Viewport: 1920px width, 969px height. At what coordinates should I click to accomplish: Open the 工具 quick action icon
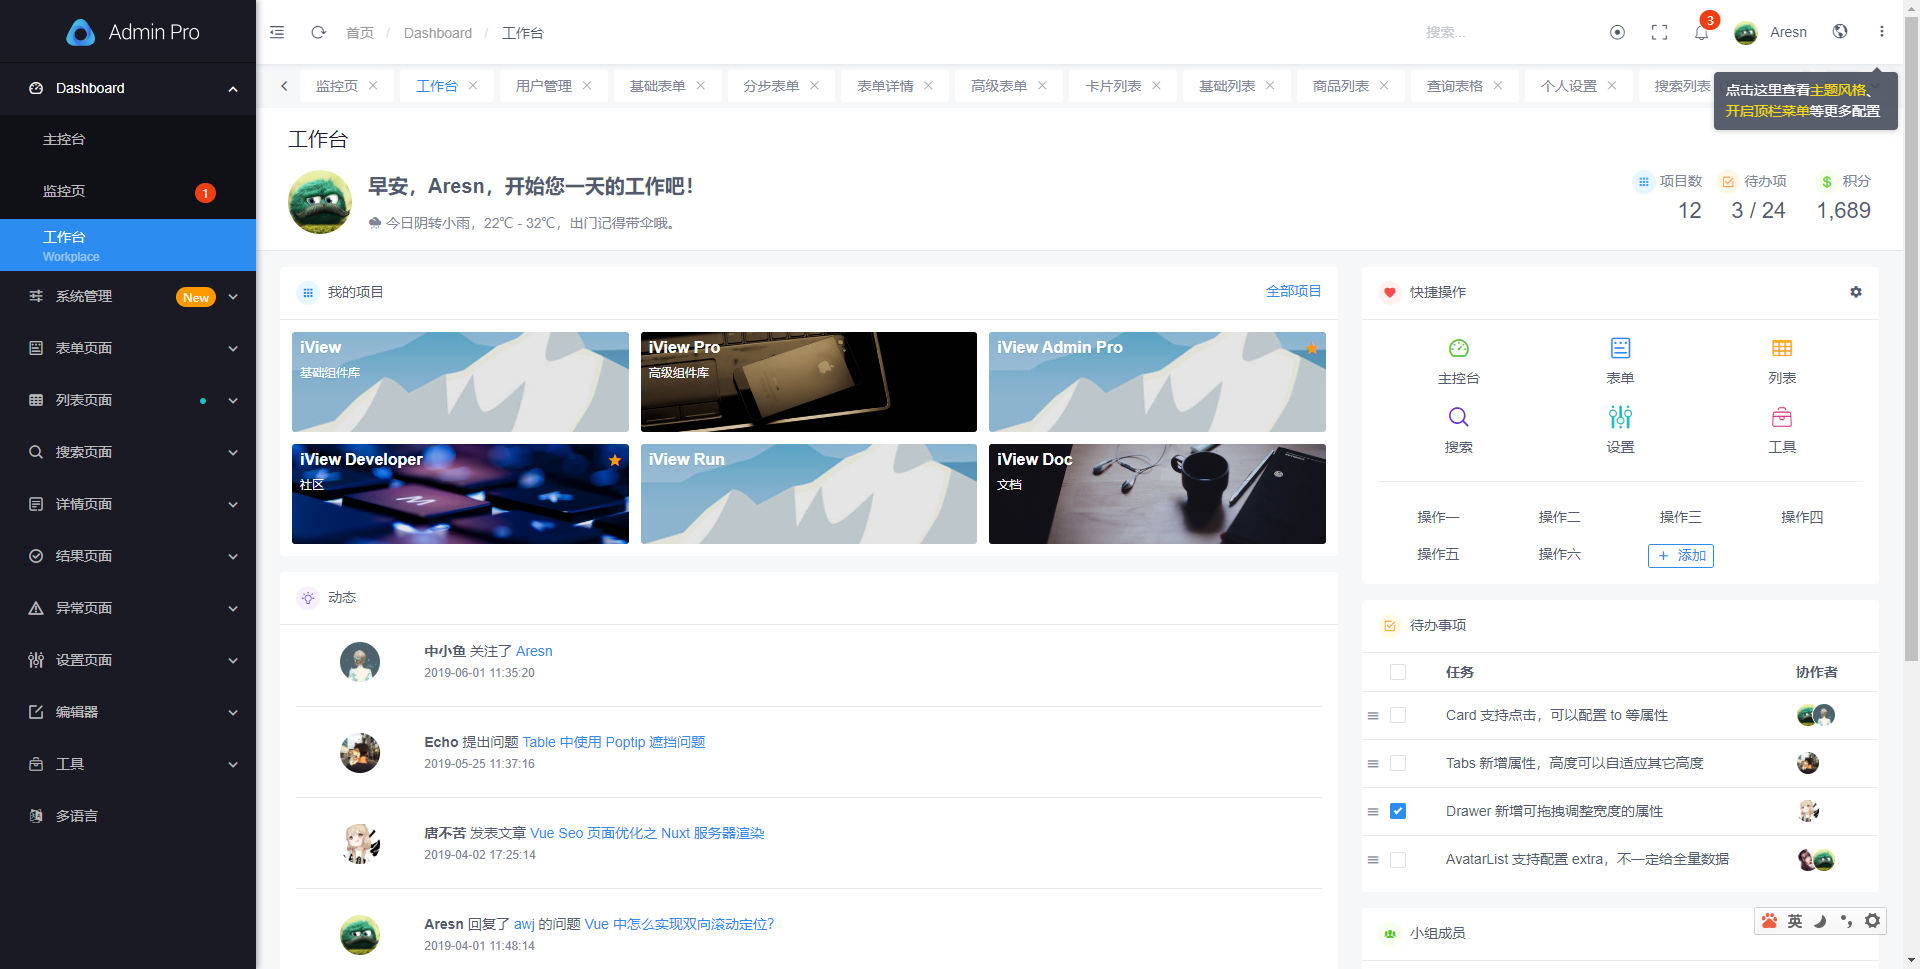[x=1782, y=417]
